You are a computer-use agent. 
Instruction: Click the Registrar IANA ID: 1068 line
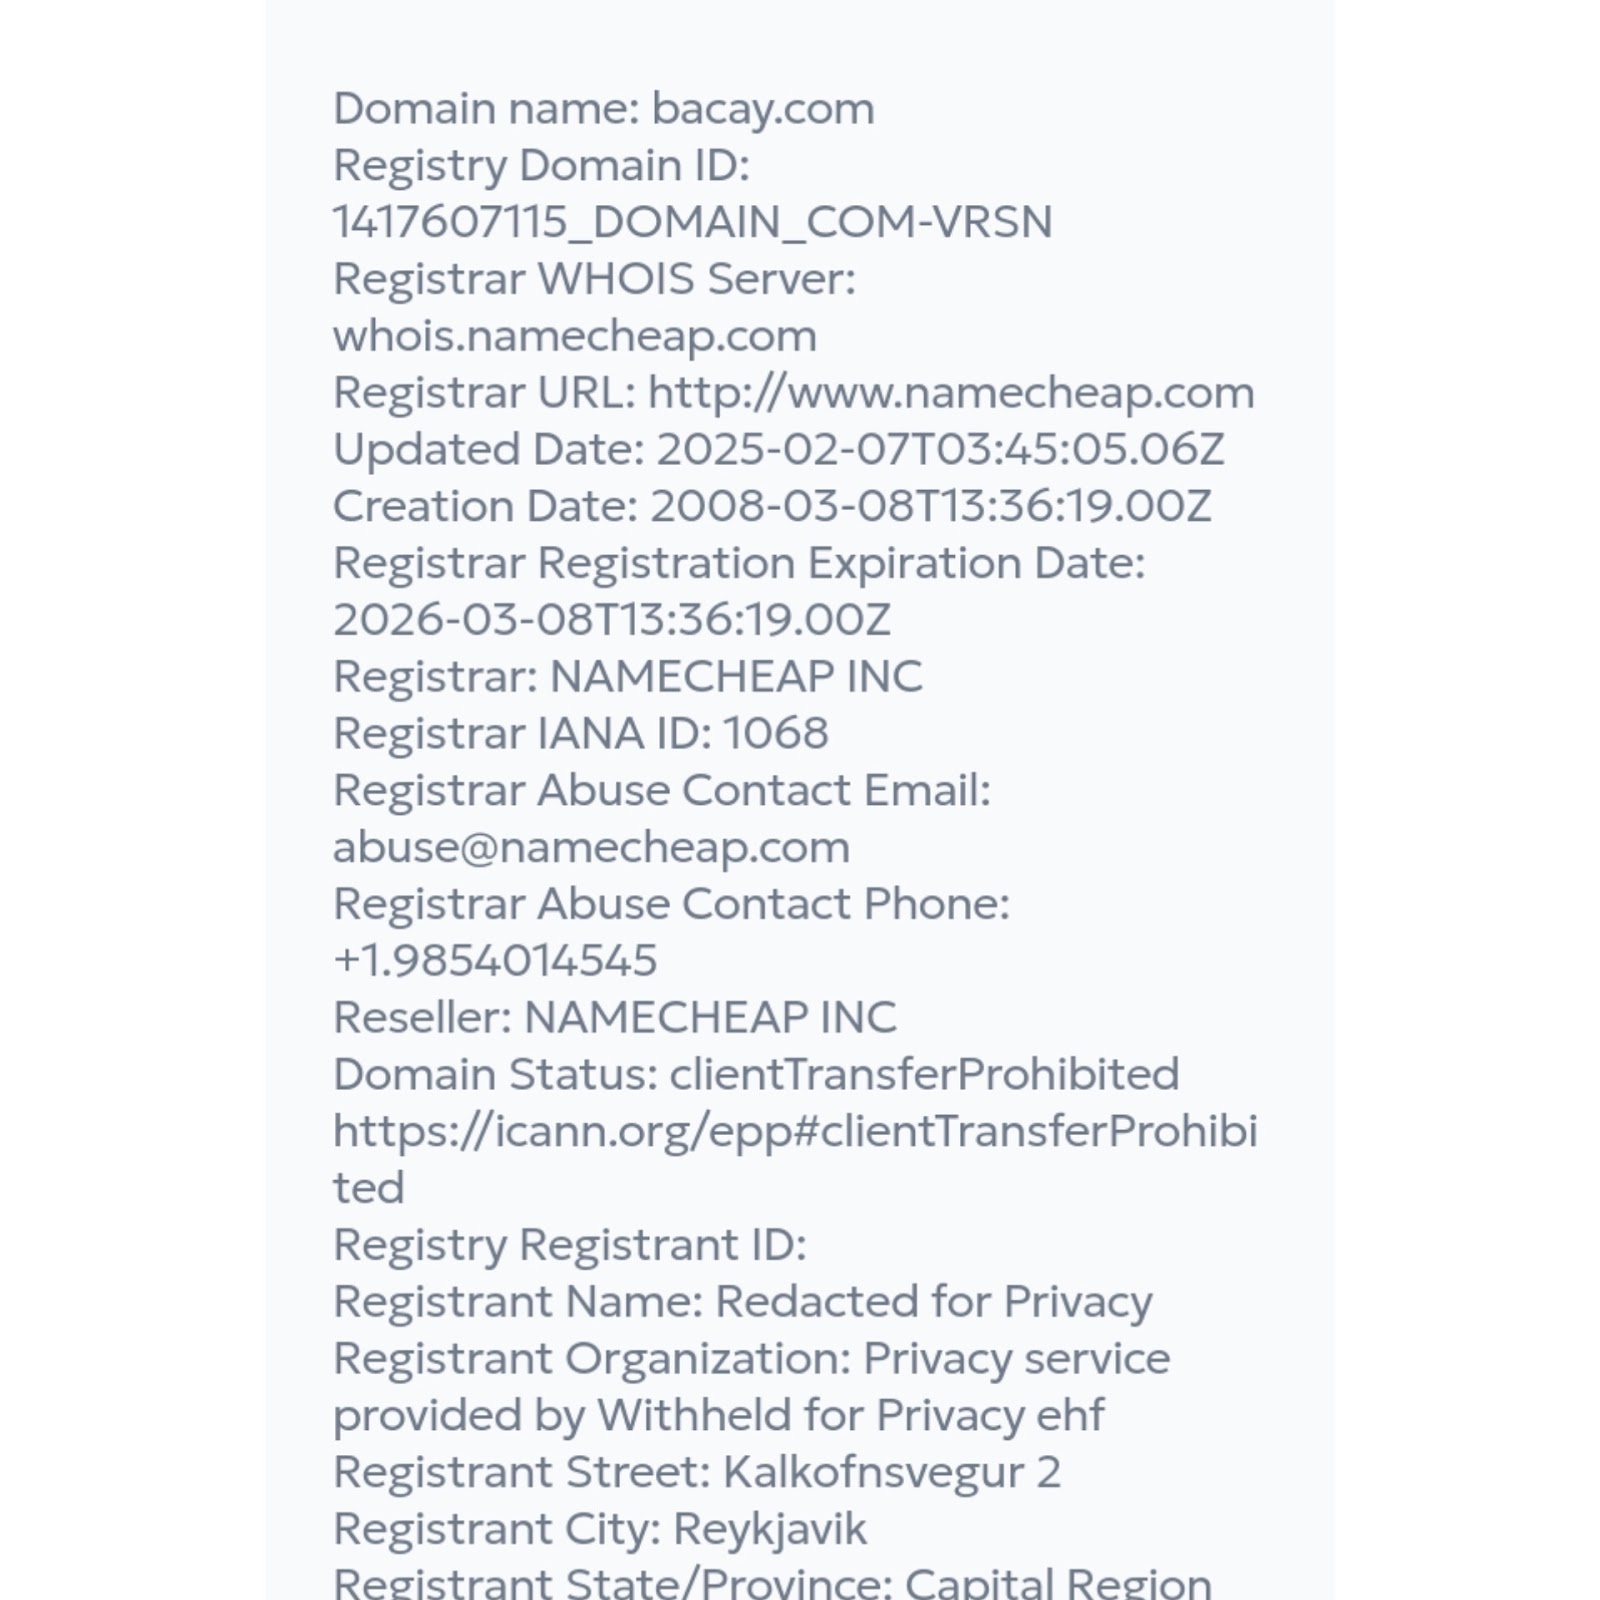pos(580,734)
